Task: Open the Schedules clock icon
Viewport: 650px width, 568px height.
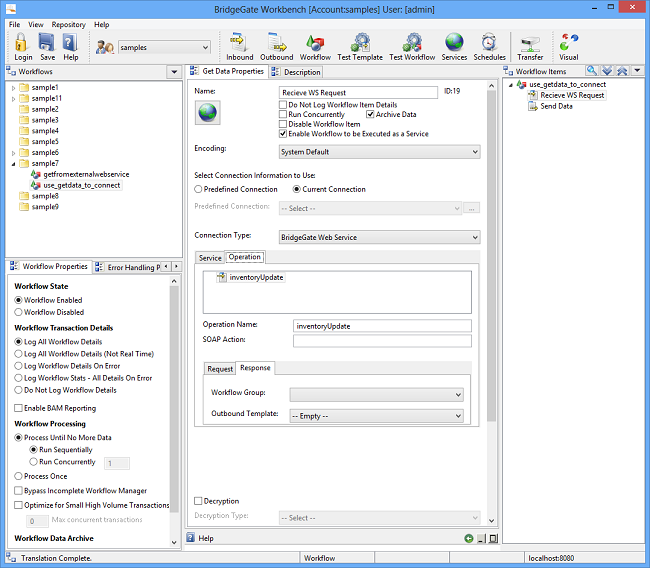Action: coord(489,46)
